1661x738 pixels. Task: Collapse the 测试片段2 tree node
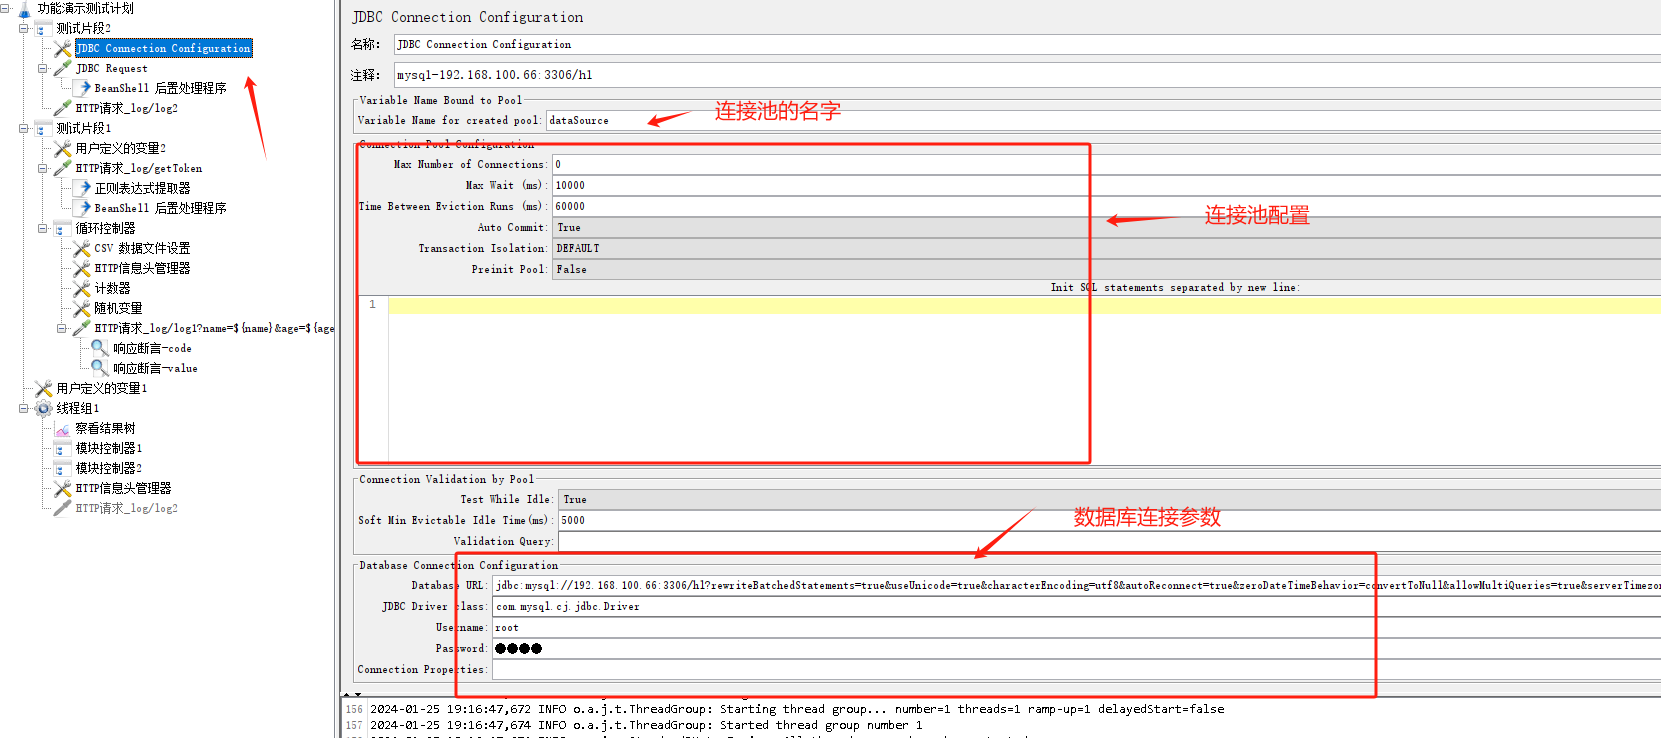[x=24, y=29]
